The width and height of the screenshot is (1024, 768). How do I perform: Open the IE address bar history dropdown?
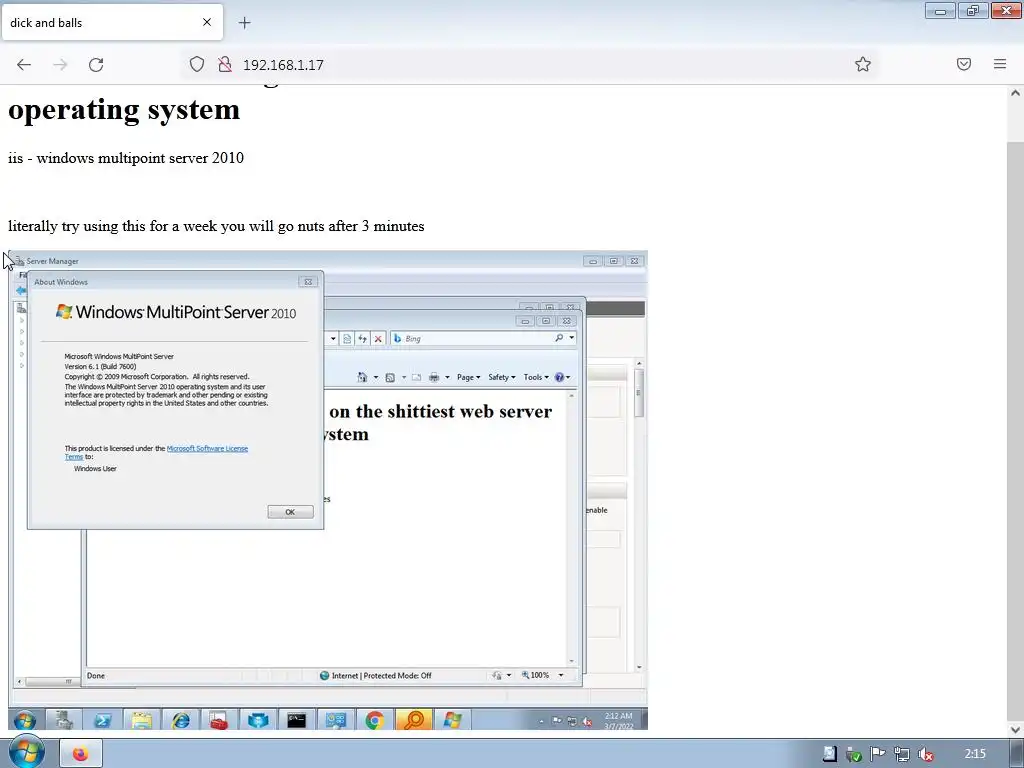tap(333, 338)
